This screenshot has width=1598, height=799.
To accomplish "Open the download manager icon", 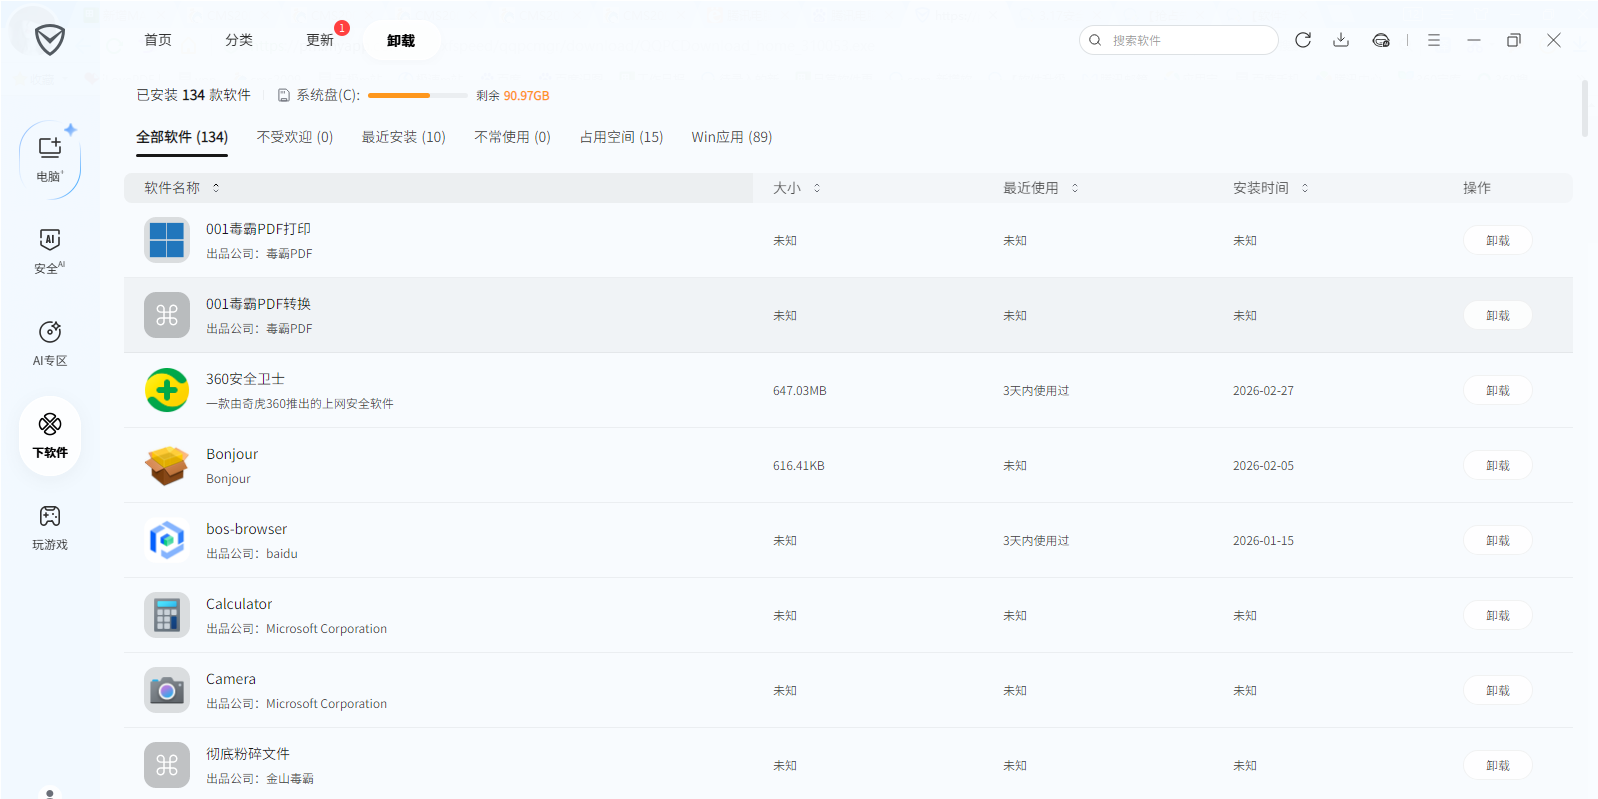I will pos(1341,40).
